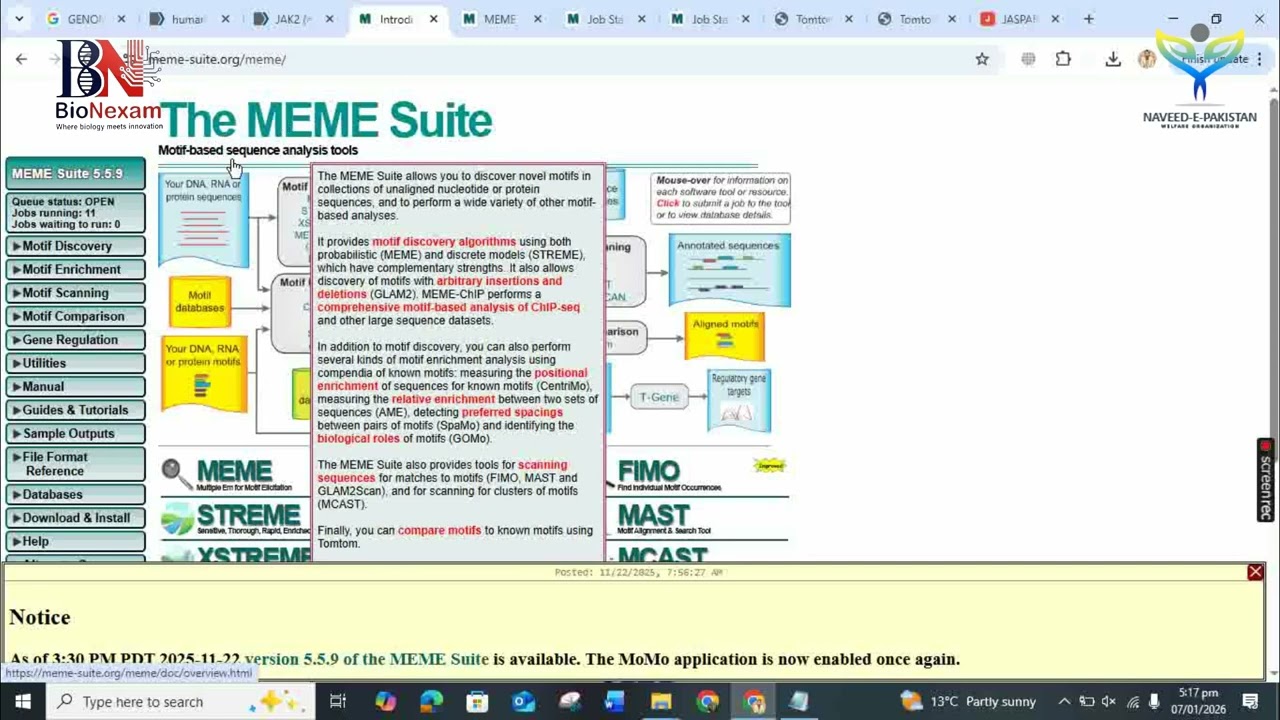Expand the Gene Regulation menu

click(x=76, y=340)
